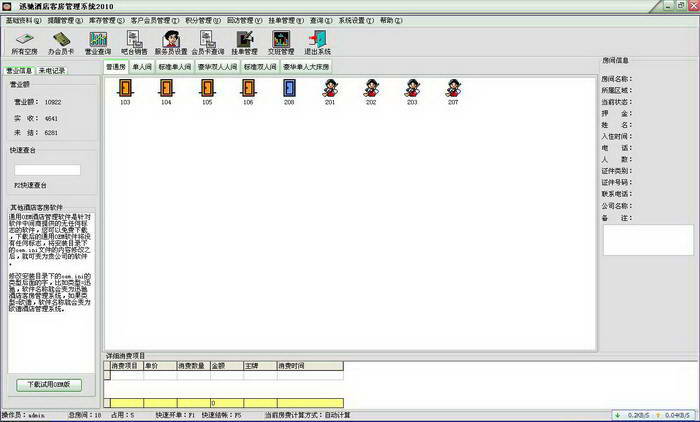This screenshot has height=422, width=700.
Task: Open the 挂单管理 toolbar icon
Action: point(244,43)
